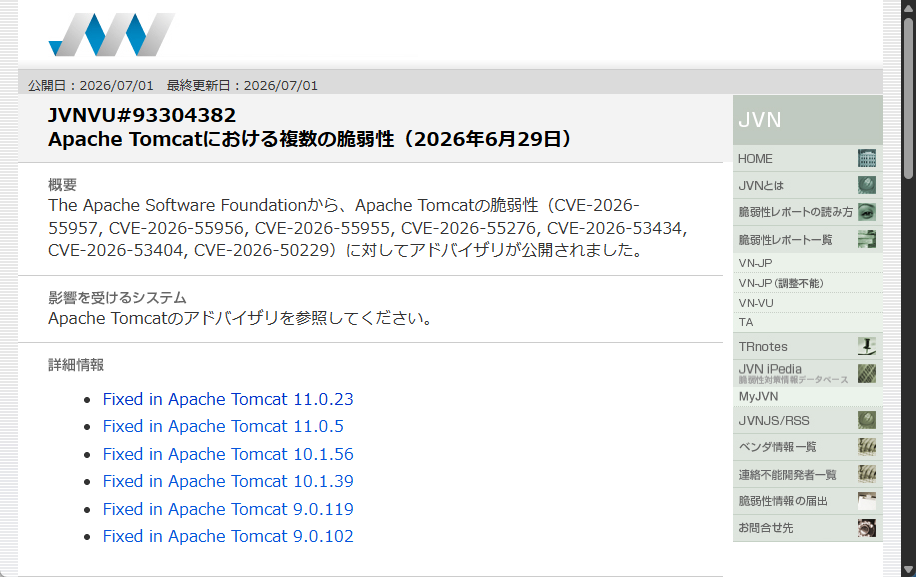
Task: Select VN-JP (調整不能) submenu entry
Action: coord(807,283)
